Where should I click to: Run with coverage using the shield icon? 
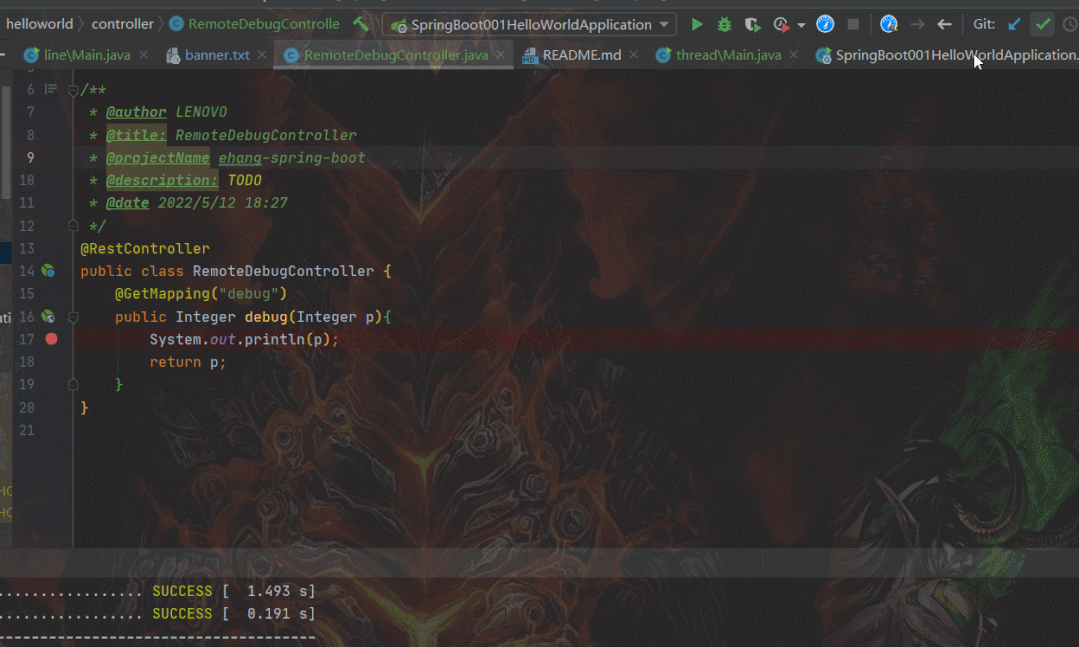[x=752, y=25]
